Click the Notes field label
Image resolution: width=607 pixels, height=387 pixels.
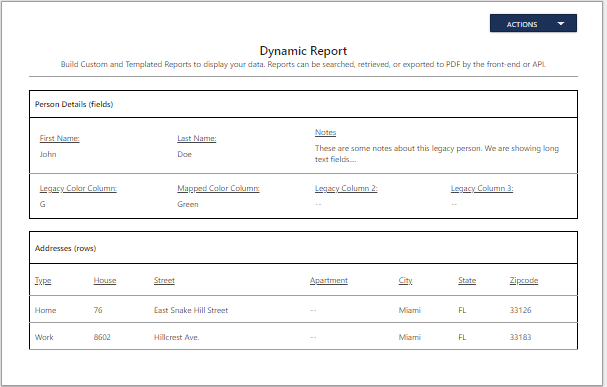(x=326, y=132)
